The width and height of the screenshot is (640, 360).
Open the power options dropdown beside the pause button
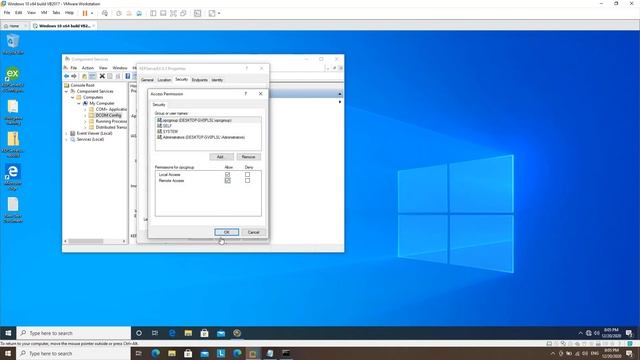click(x=92, y=13)
